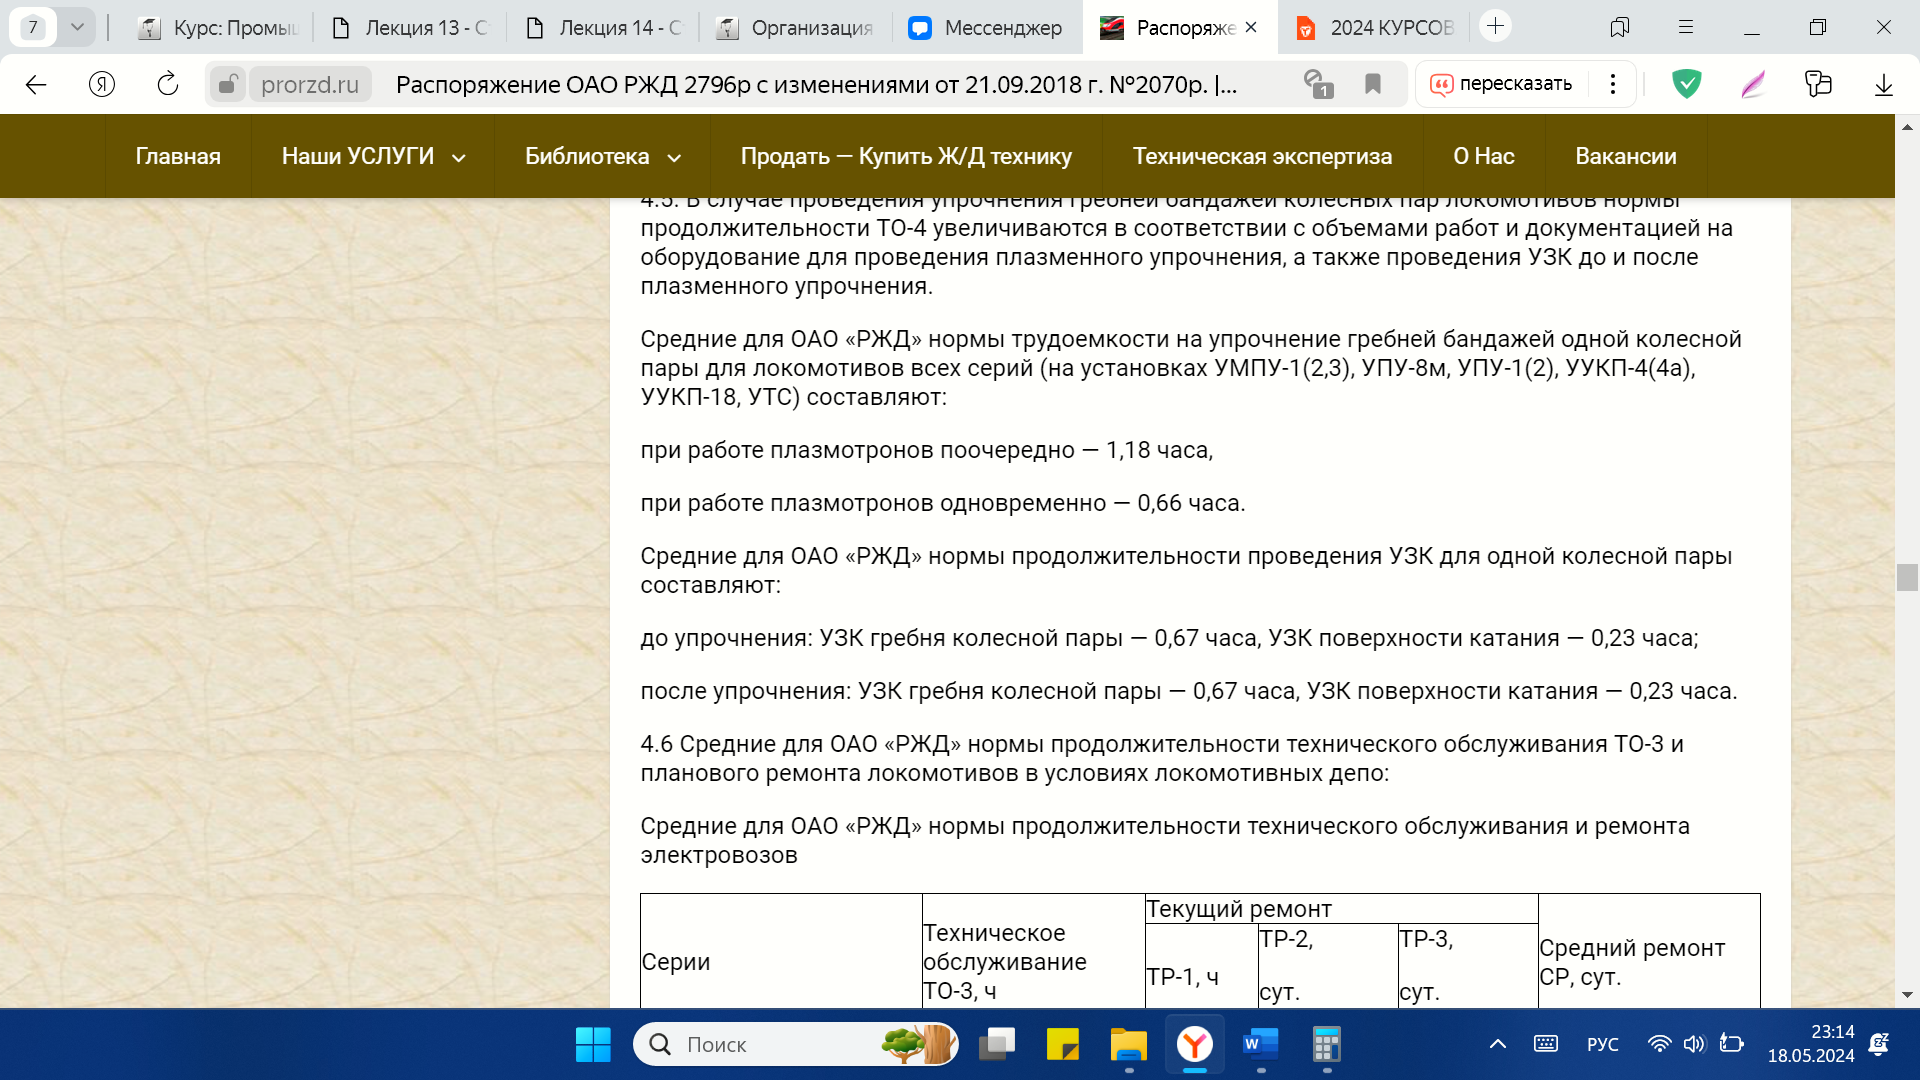Open the О Нас menu item

pos(1484,156)
